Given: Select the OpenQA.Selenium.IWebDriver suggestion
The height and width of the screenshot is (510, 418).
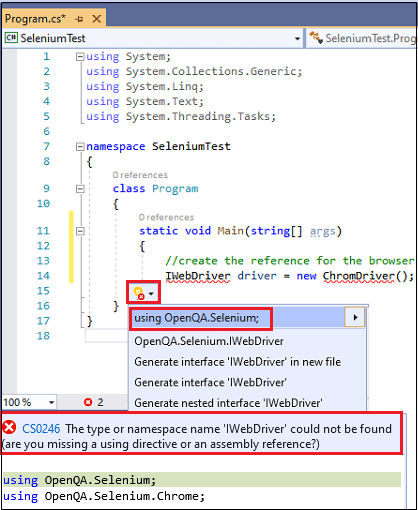Looking at the screenshot, I should [209, 341].
